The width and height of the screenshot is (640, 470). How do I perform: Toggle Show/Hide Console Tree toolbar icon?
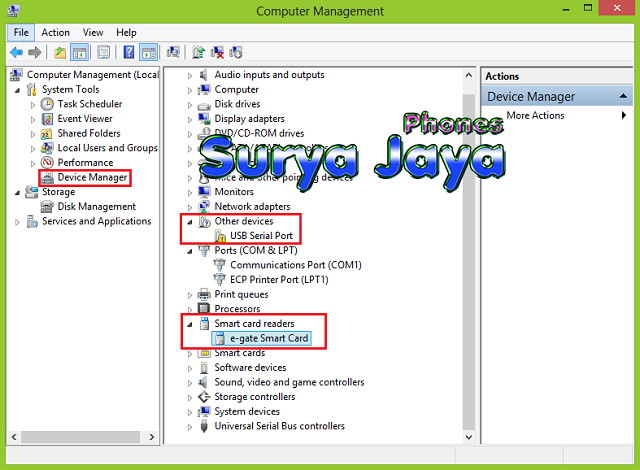79,52
